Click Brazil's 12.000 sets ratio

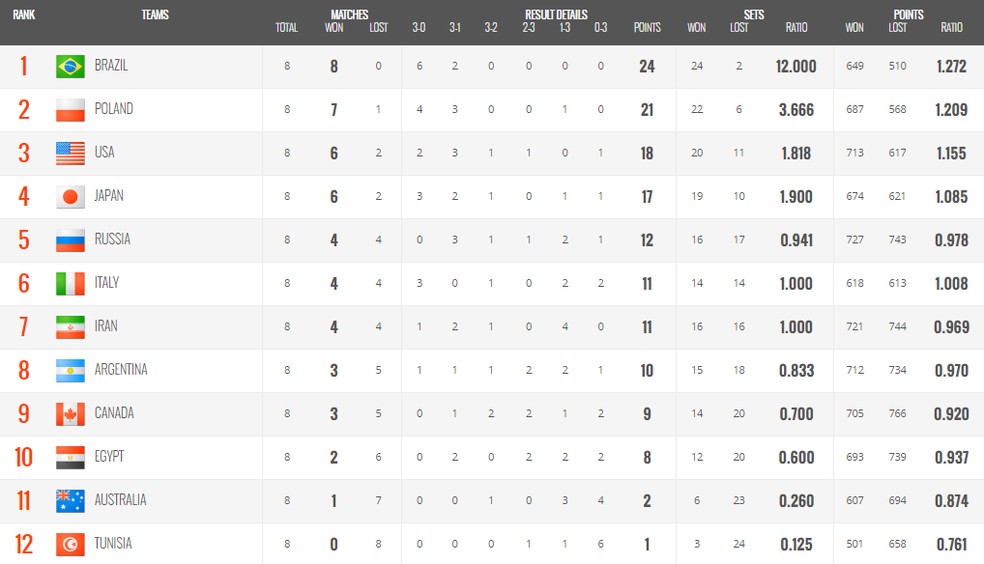tap(796, 66)
